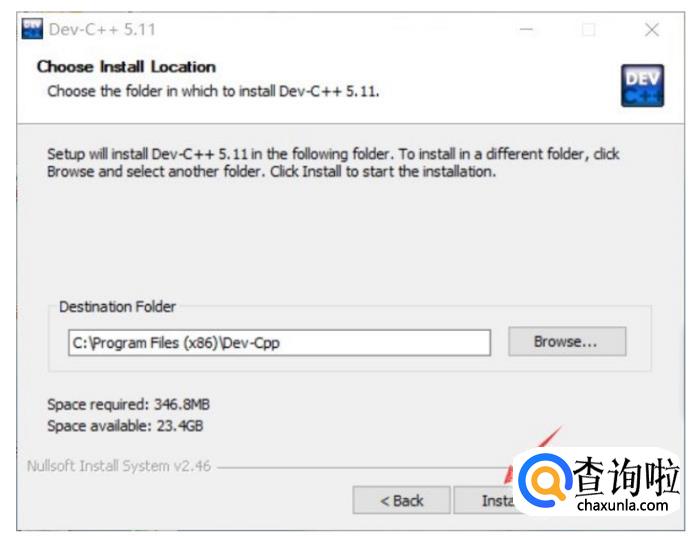The image size is (692, 536).
Task: Go to previous step with Back
Action: 401,500
